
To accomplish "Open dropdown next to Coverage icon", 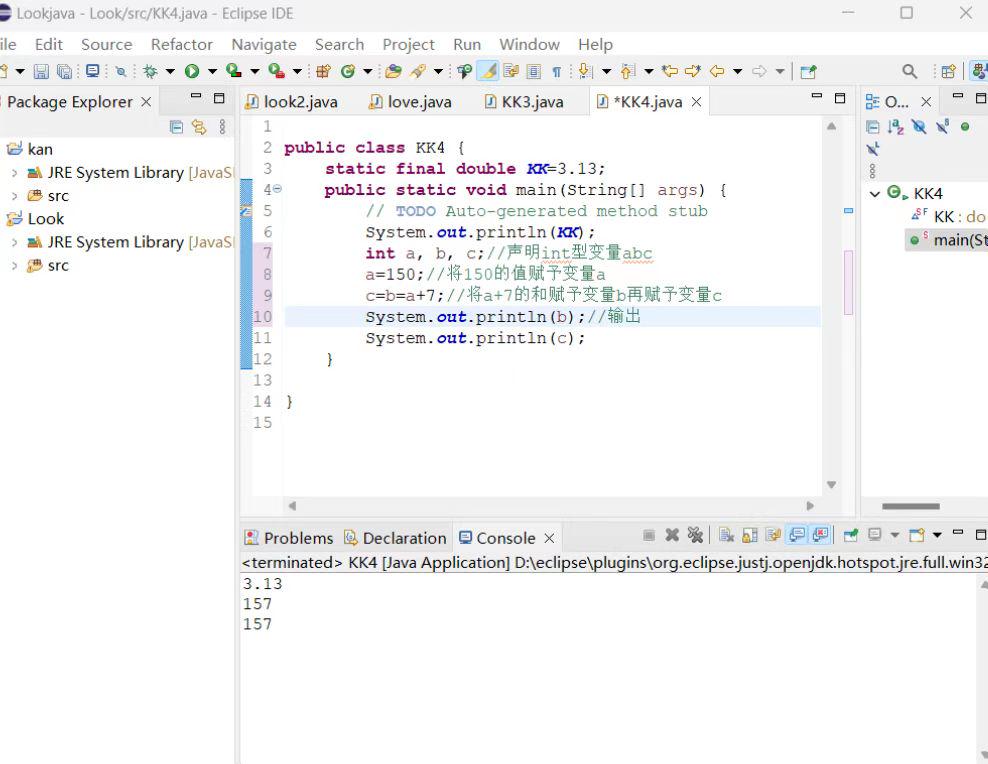I will 255,72.
